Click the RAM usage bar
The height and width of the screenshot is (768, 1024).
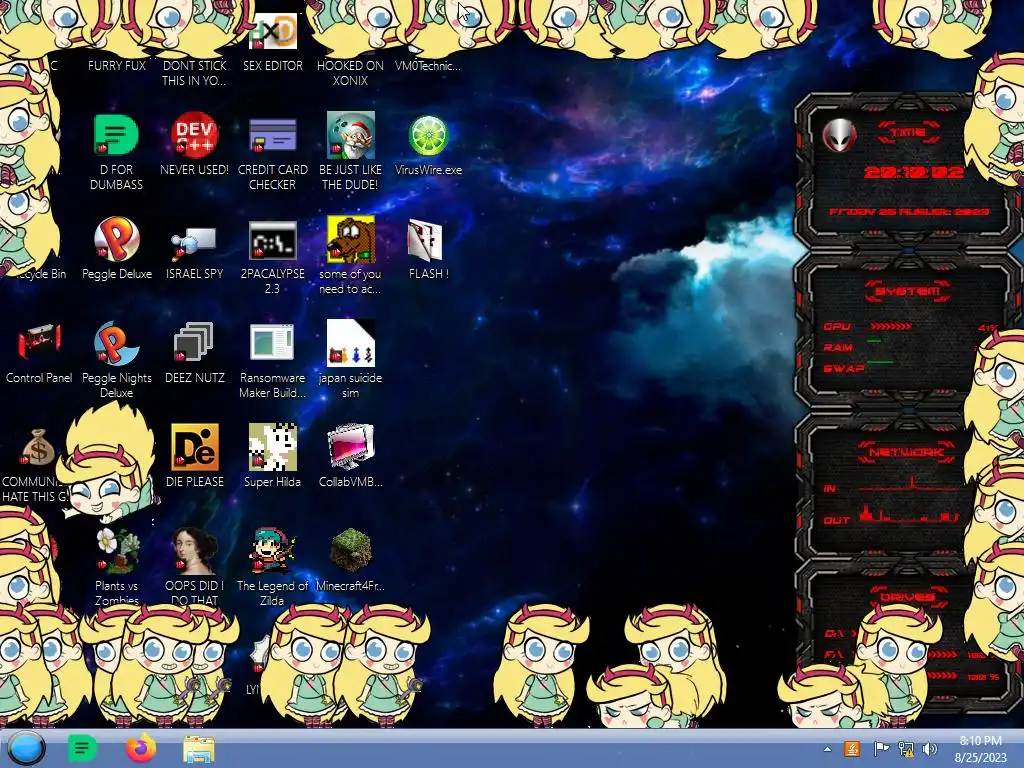click(874, 342)
